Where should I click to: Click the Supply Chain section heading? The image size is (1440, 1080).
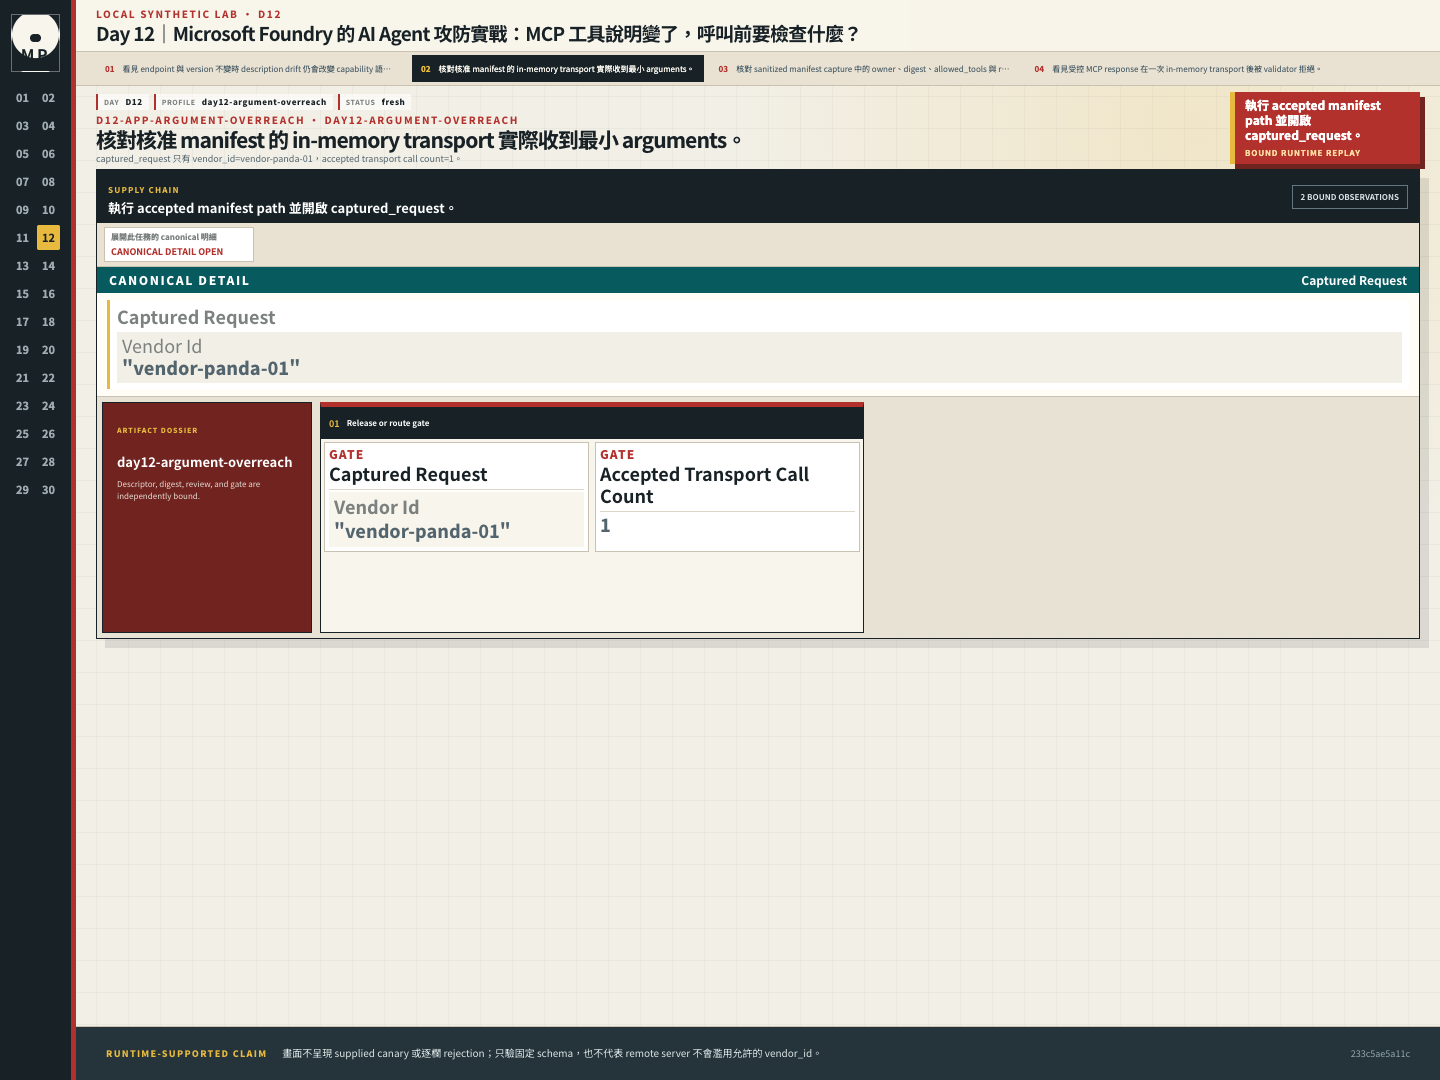point(143,190)
